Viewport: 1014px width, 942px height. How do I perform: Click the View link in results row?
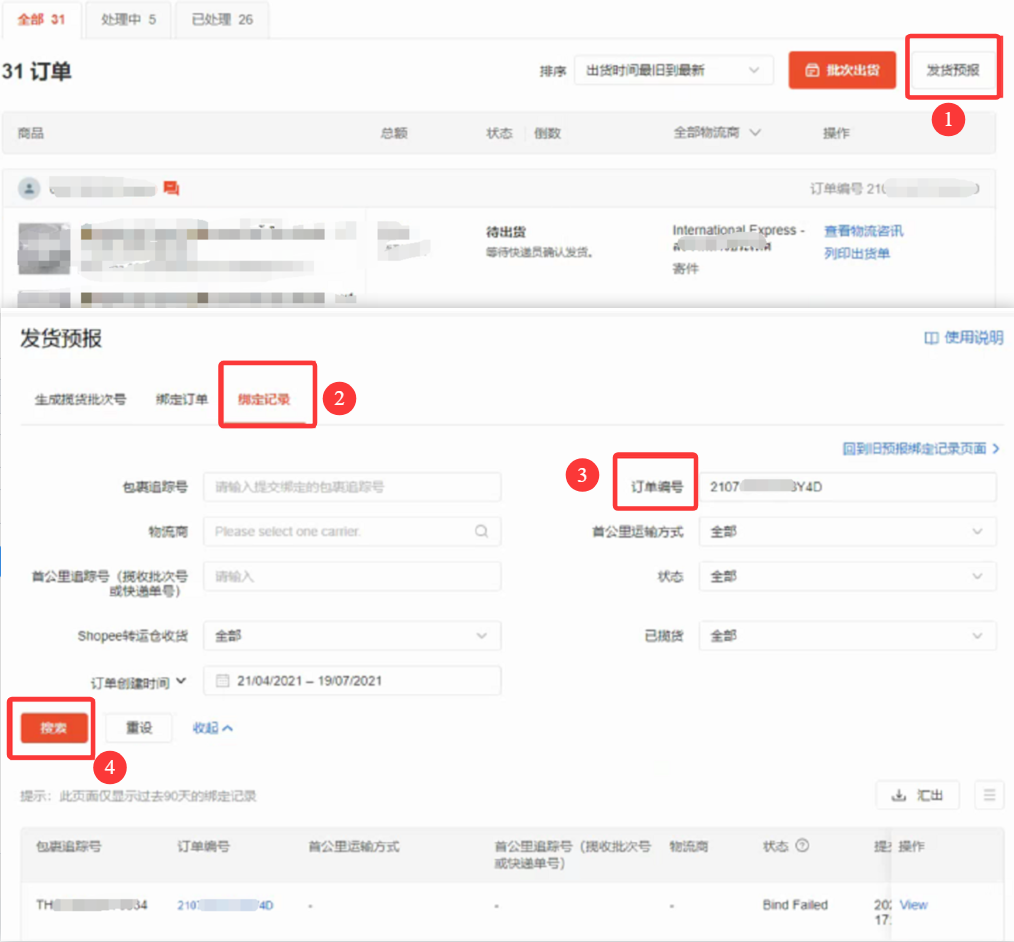(x=913, y=905)
